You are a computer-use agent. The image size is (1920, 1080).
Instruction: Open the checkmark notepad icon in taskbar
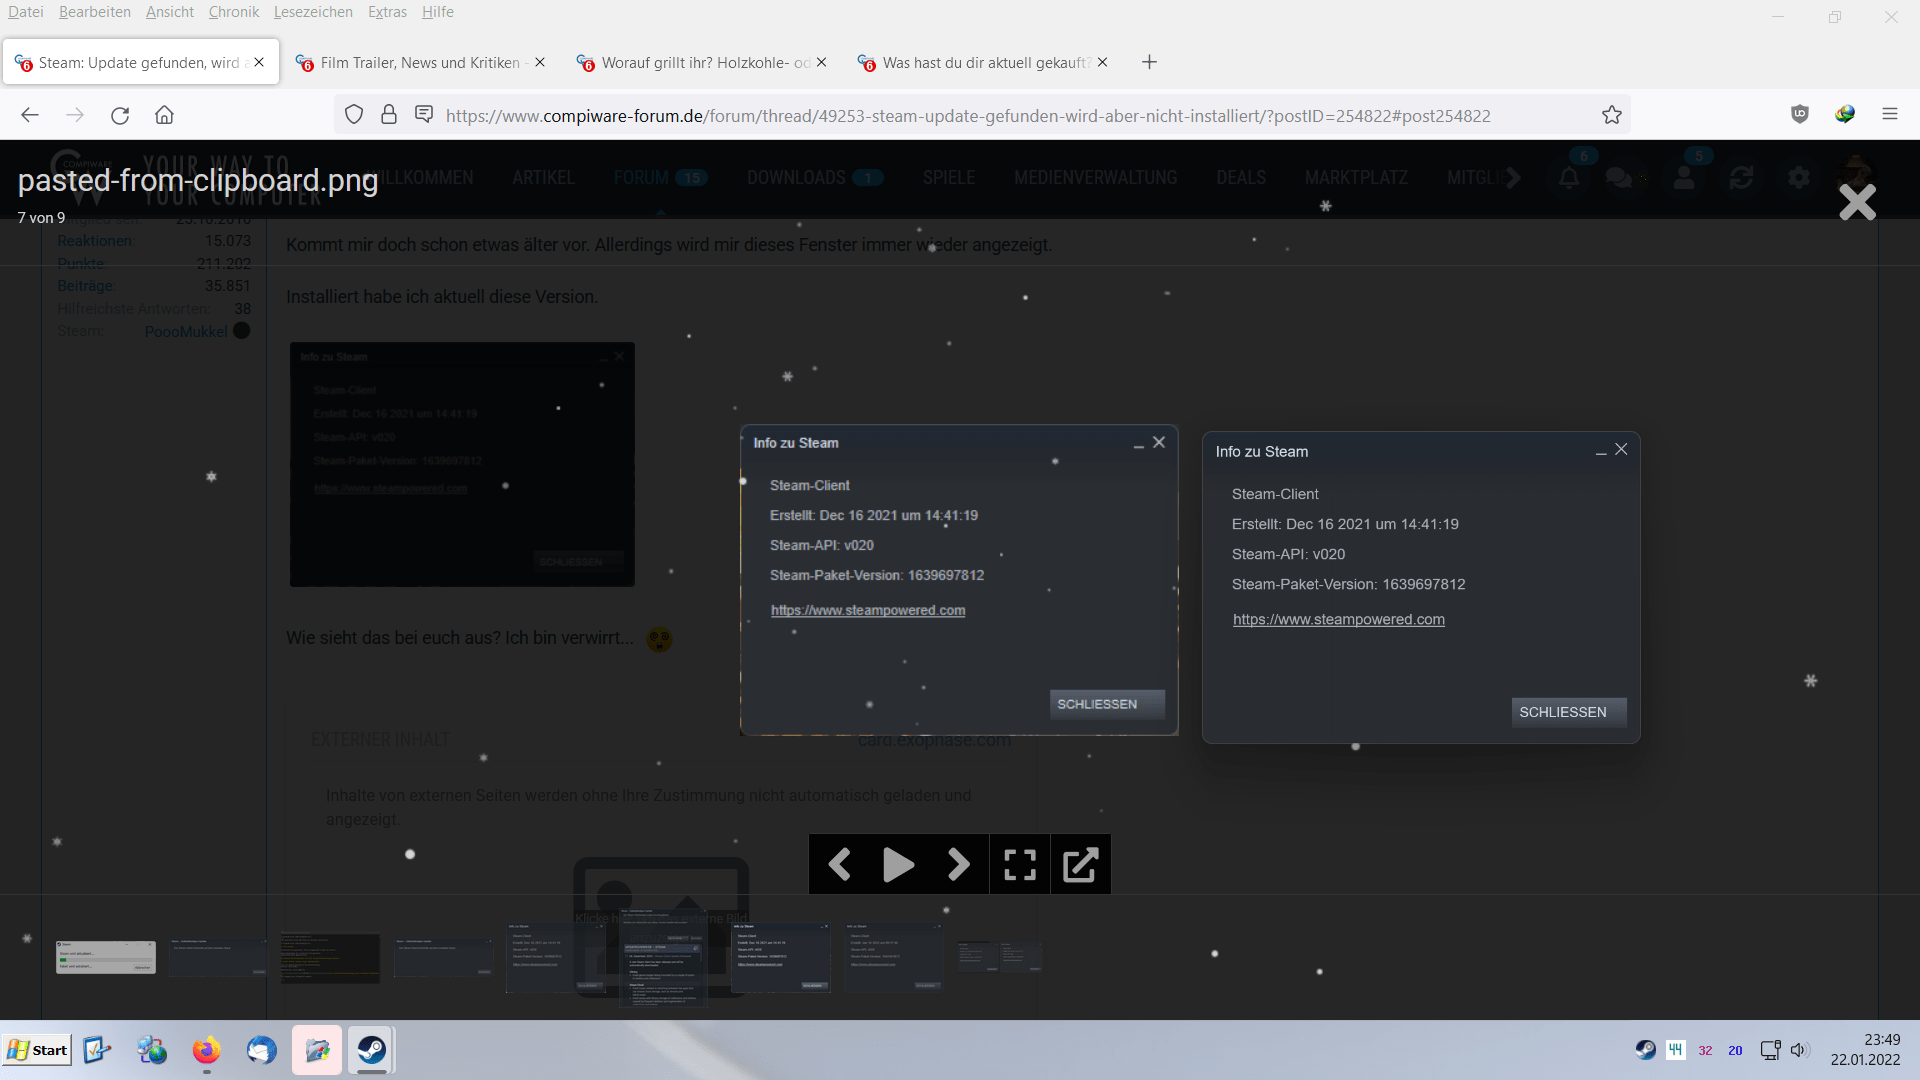tap(97, 1050)
